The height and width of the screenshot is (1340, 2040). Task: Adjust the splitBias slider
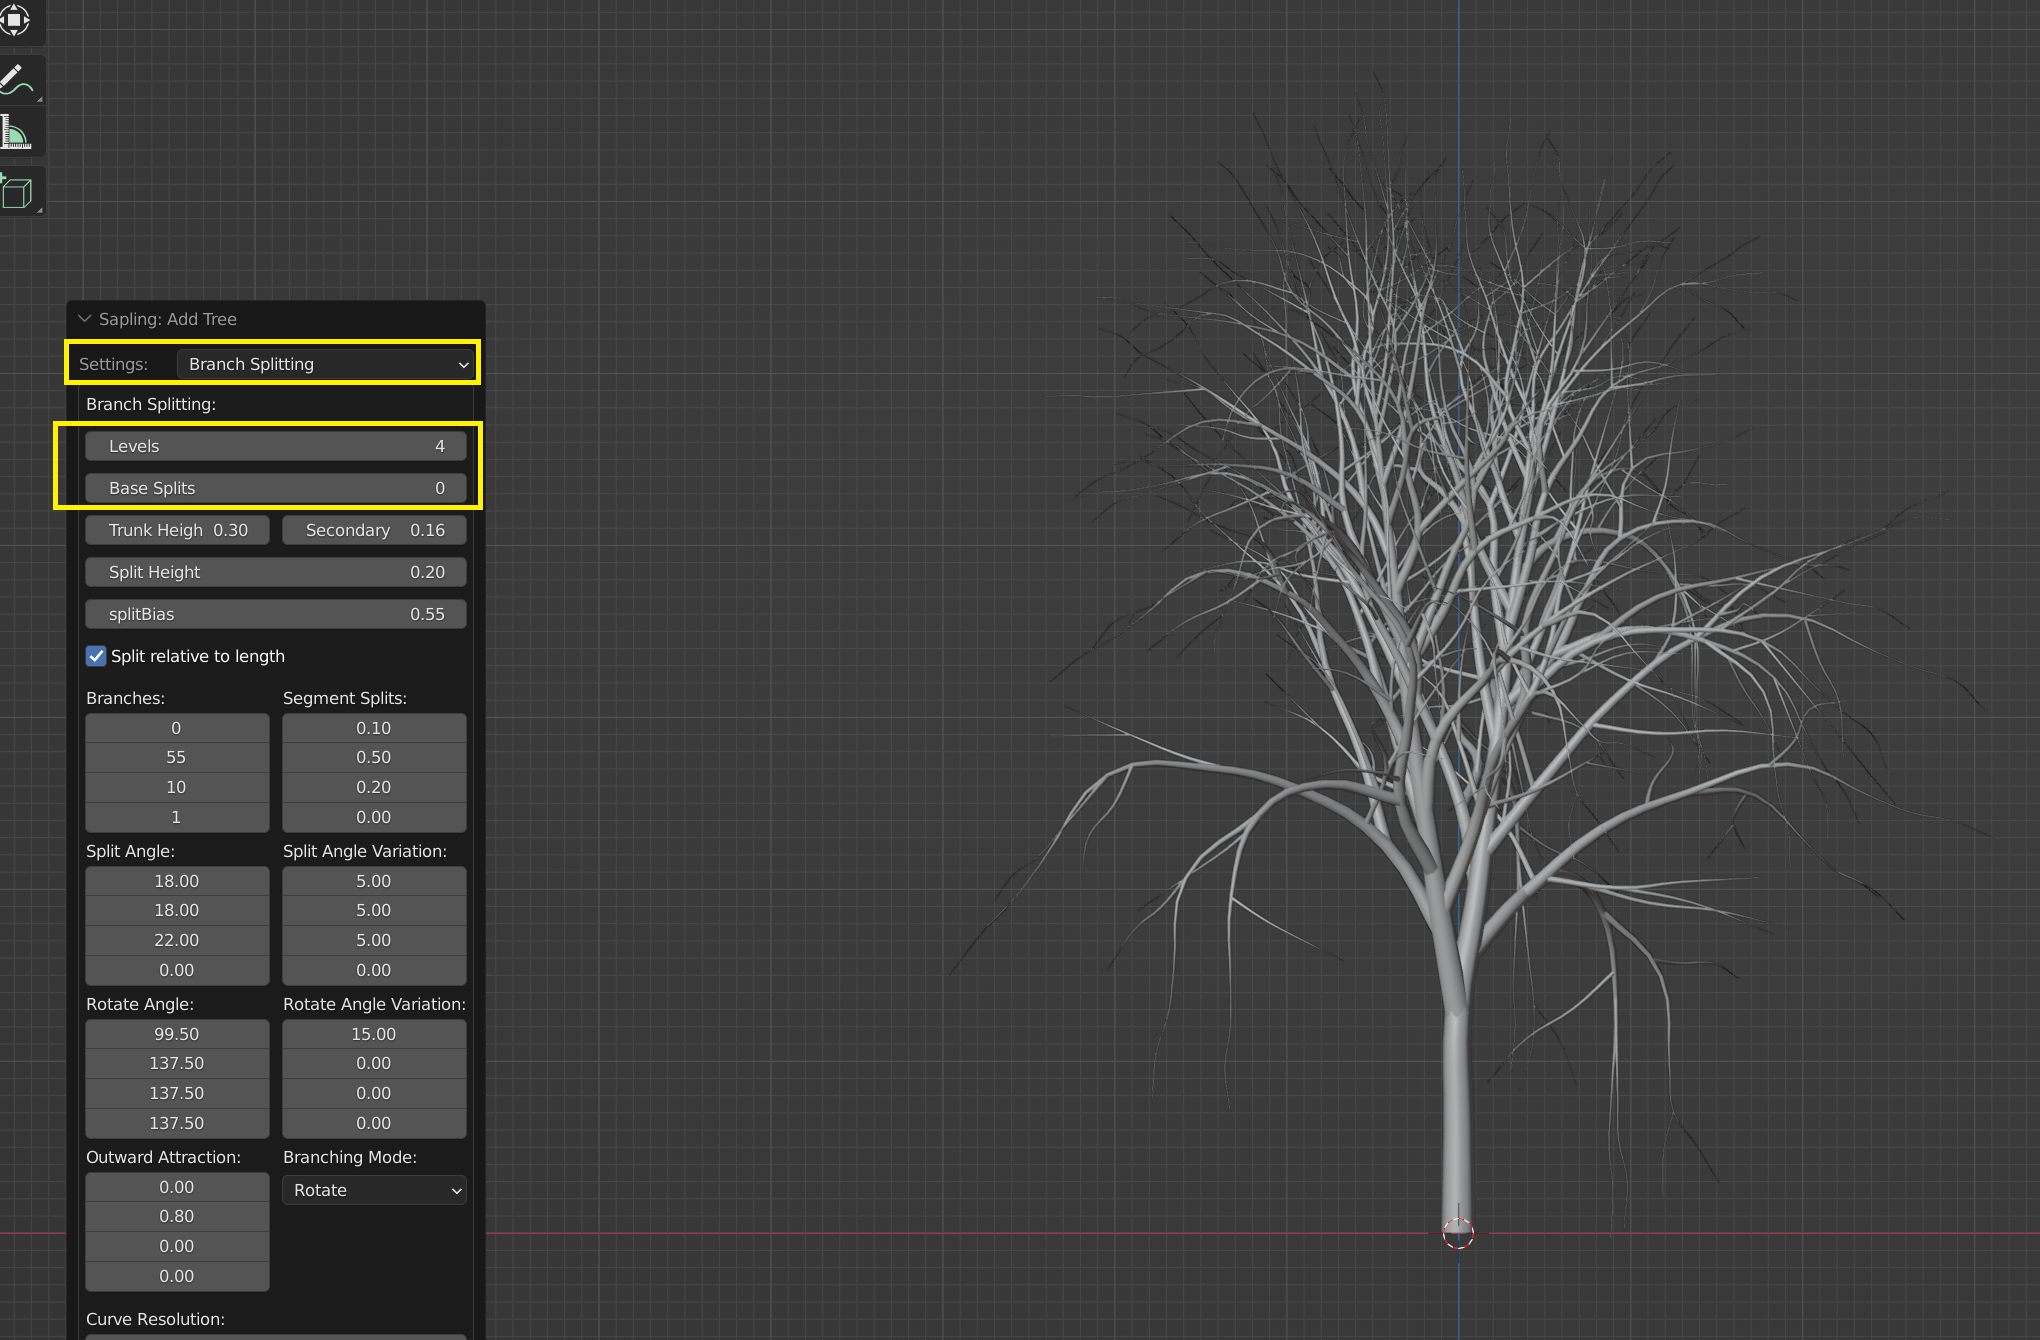pos(275,614)
